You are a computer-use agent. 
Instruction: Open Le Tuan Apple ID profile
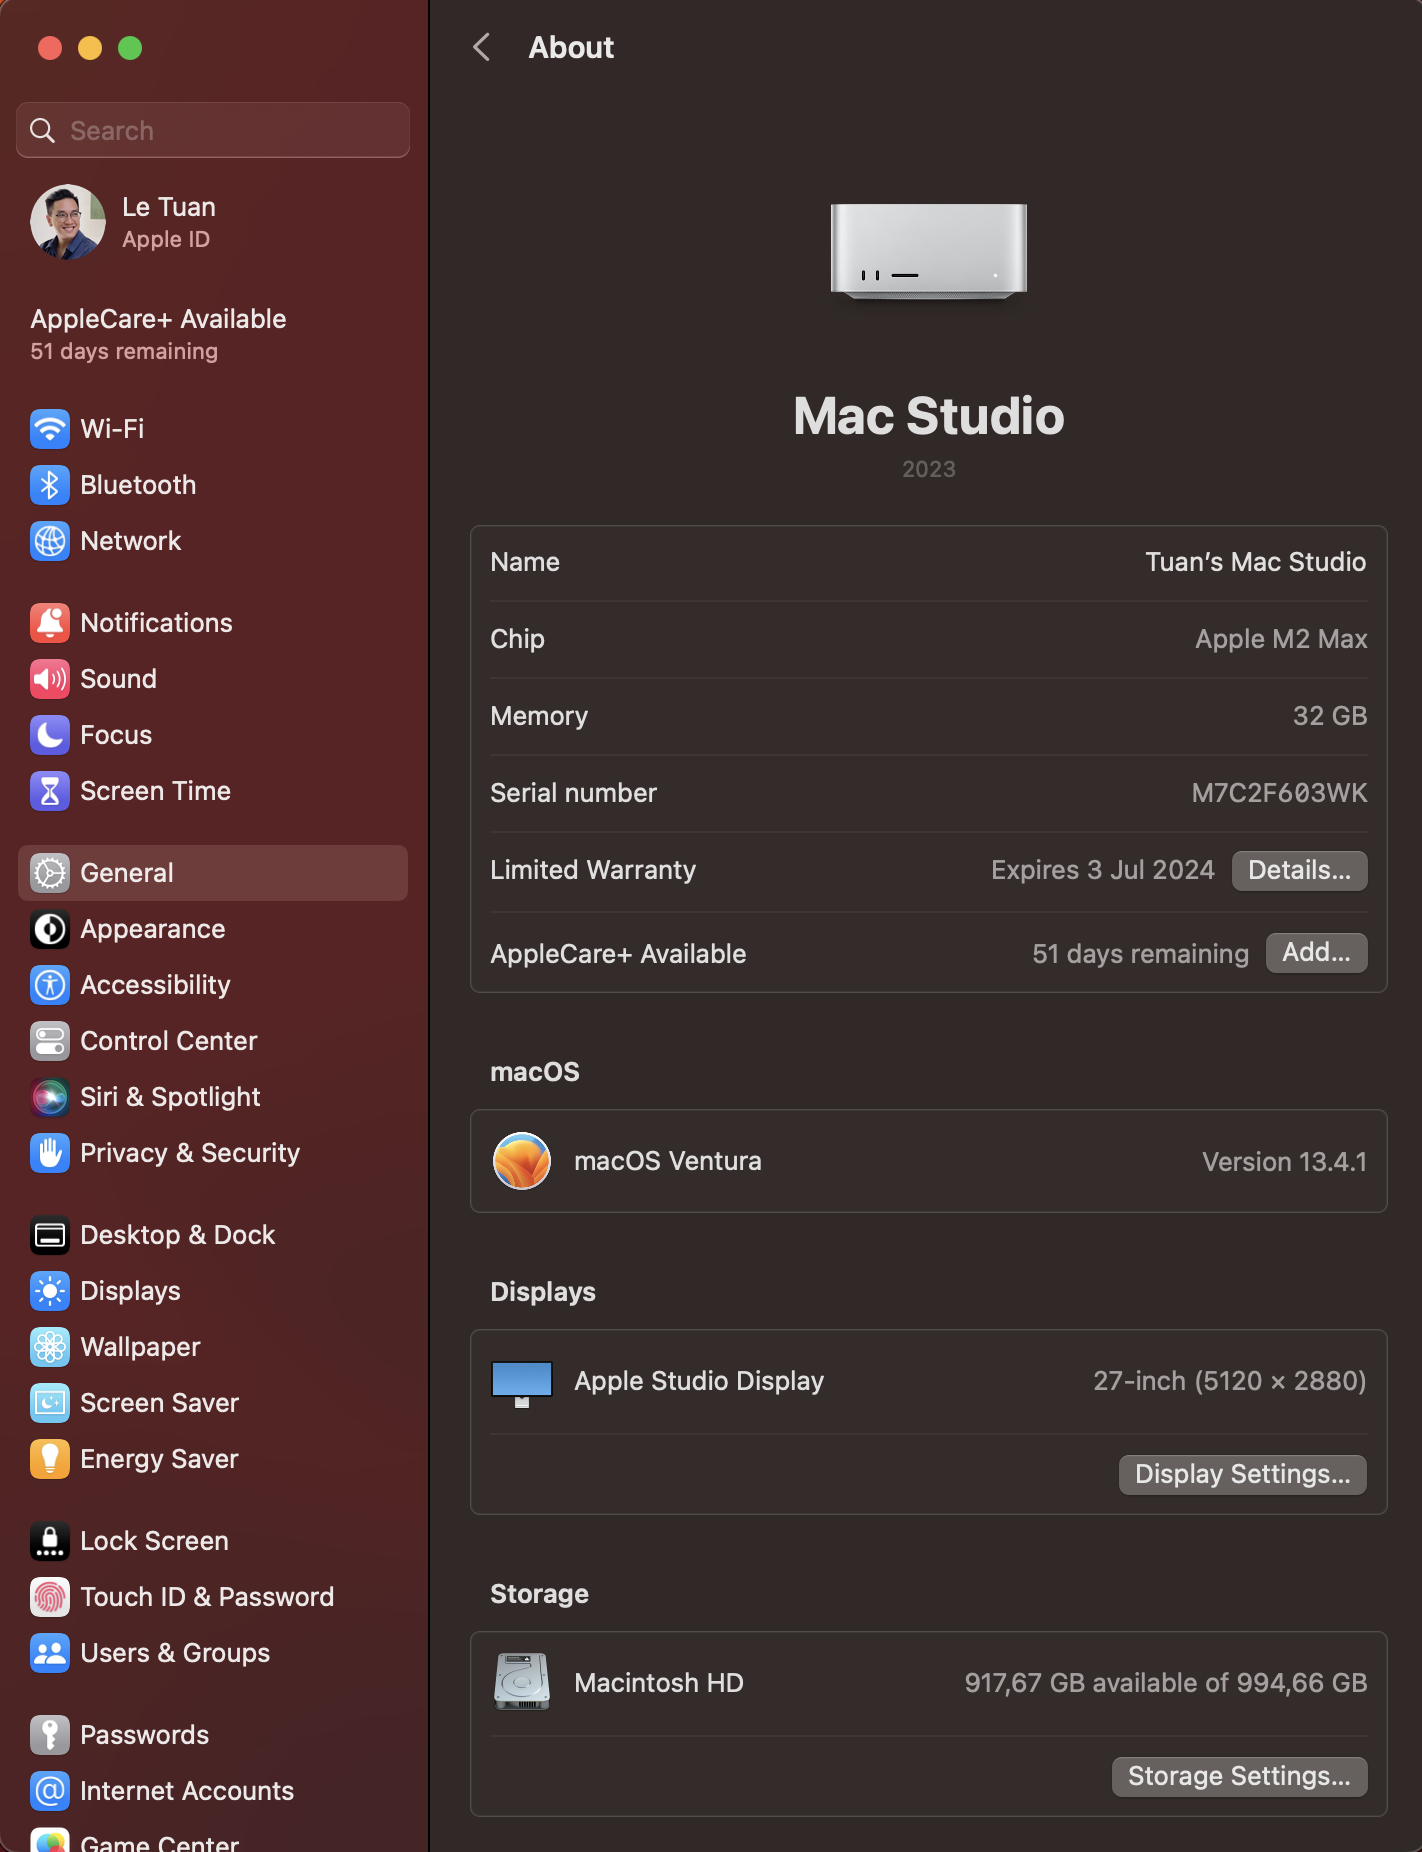[214, 222]
